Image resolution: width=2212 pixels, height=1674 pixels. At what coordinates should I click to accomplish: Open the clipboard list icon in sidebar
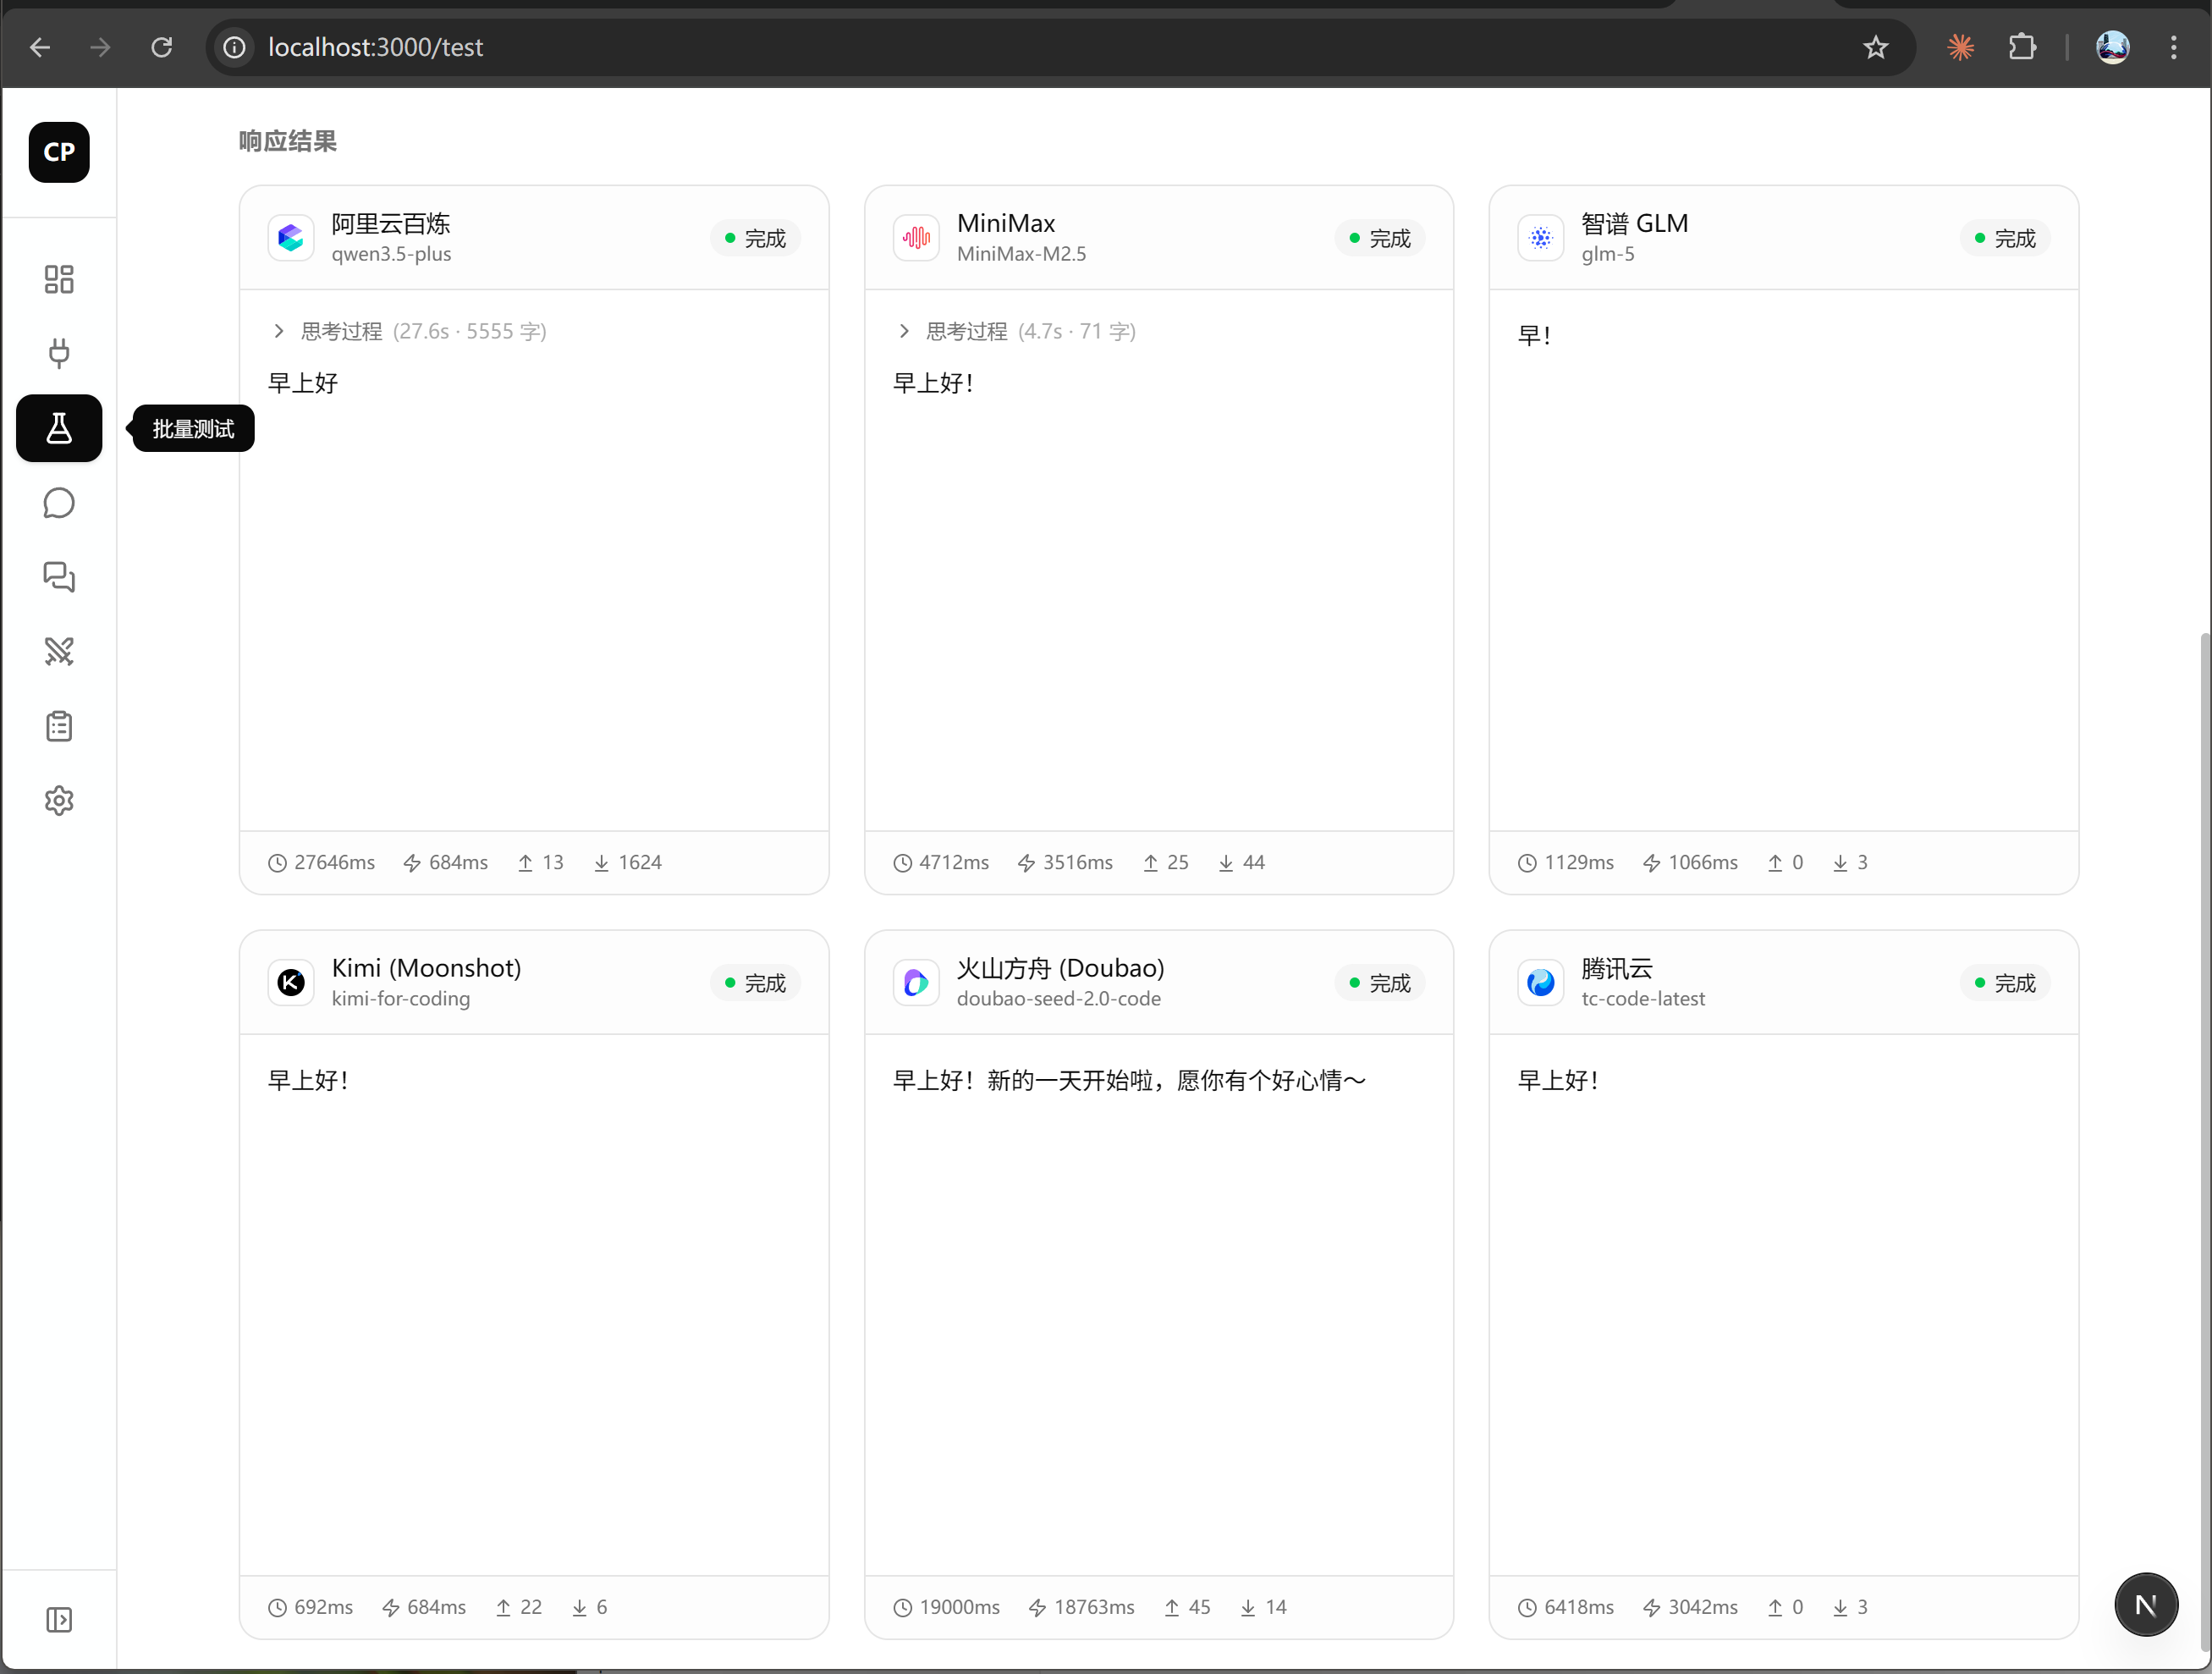tap(59, 726)
